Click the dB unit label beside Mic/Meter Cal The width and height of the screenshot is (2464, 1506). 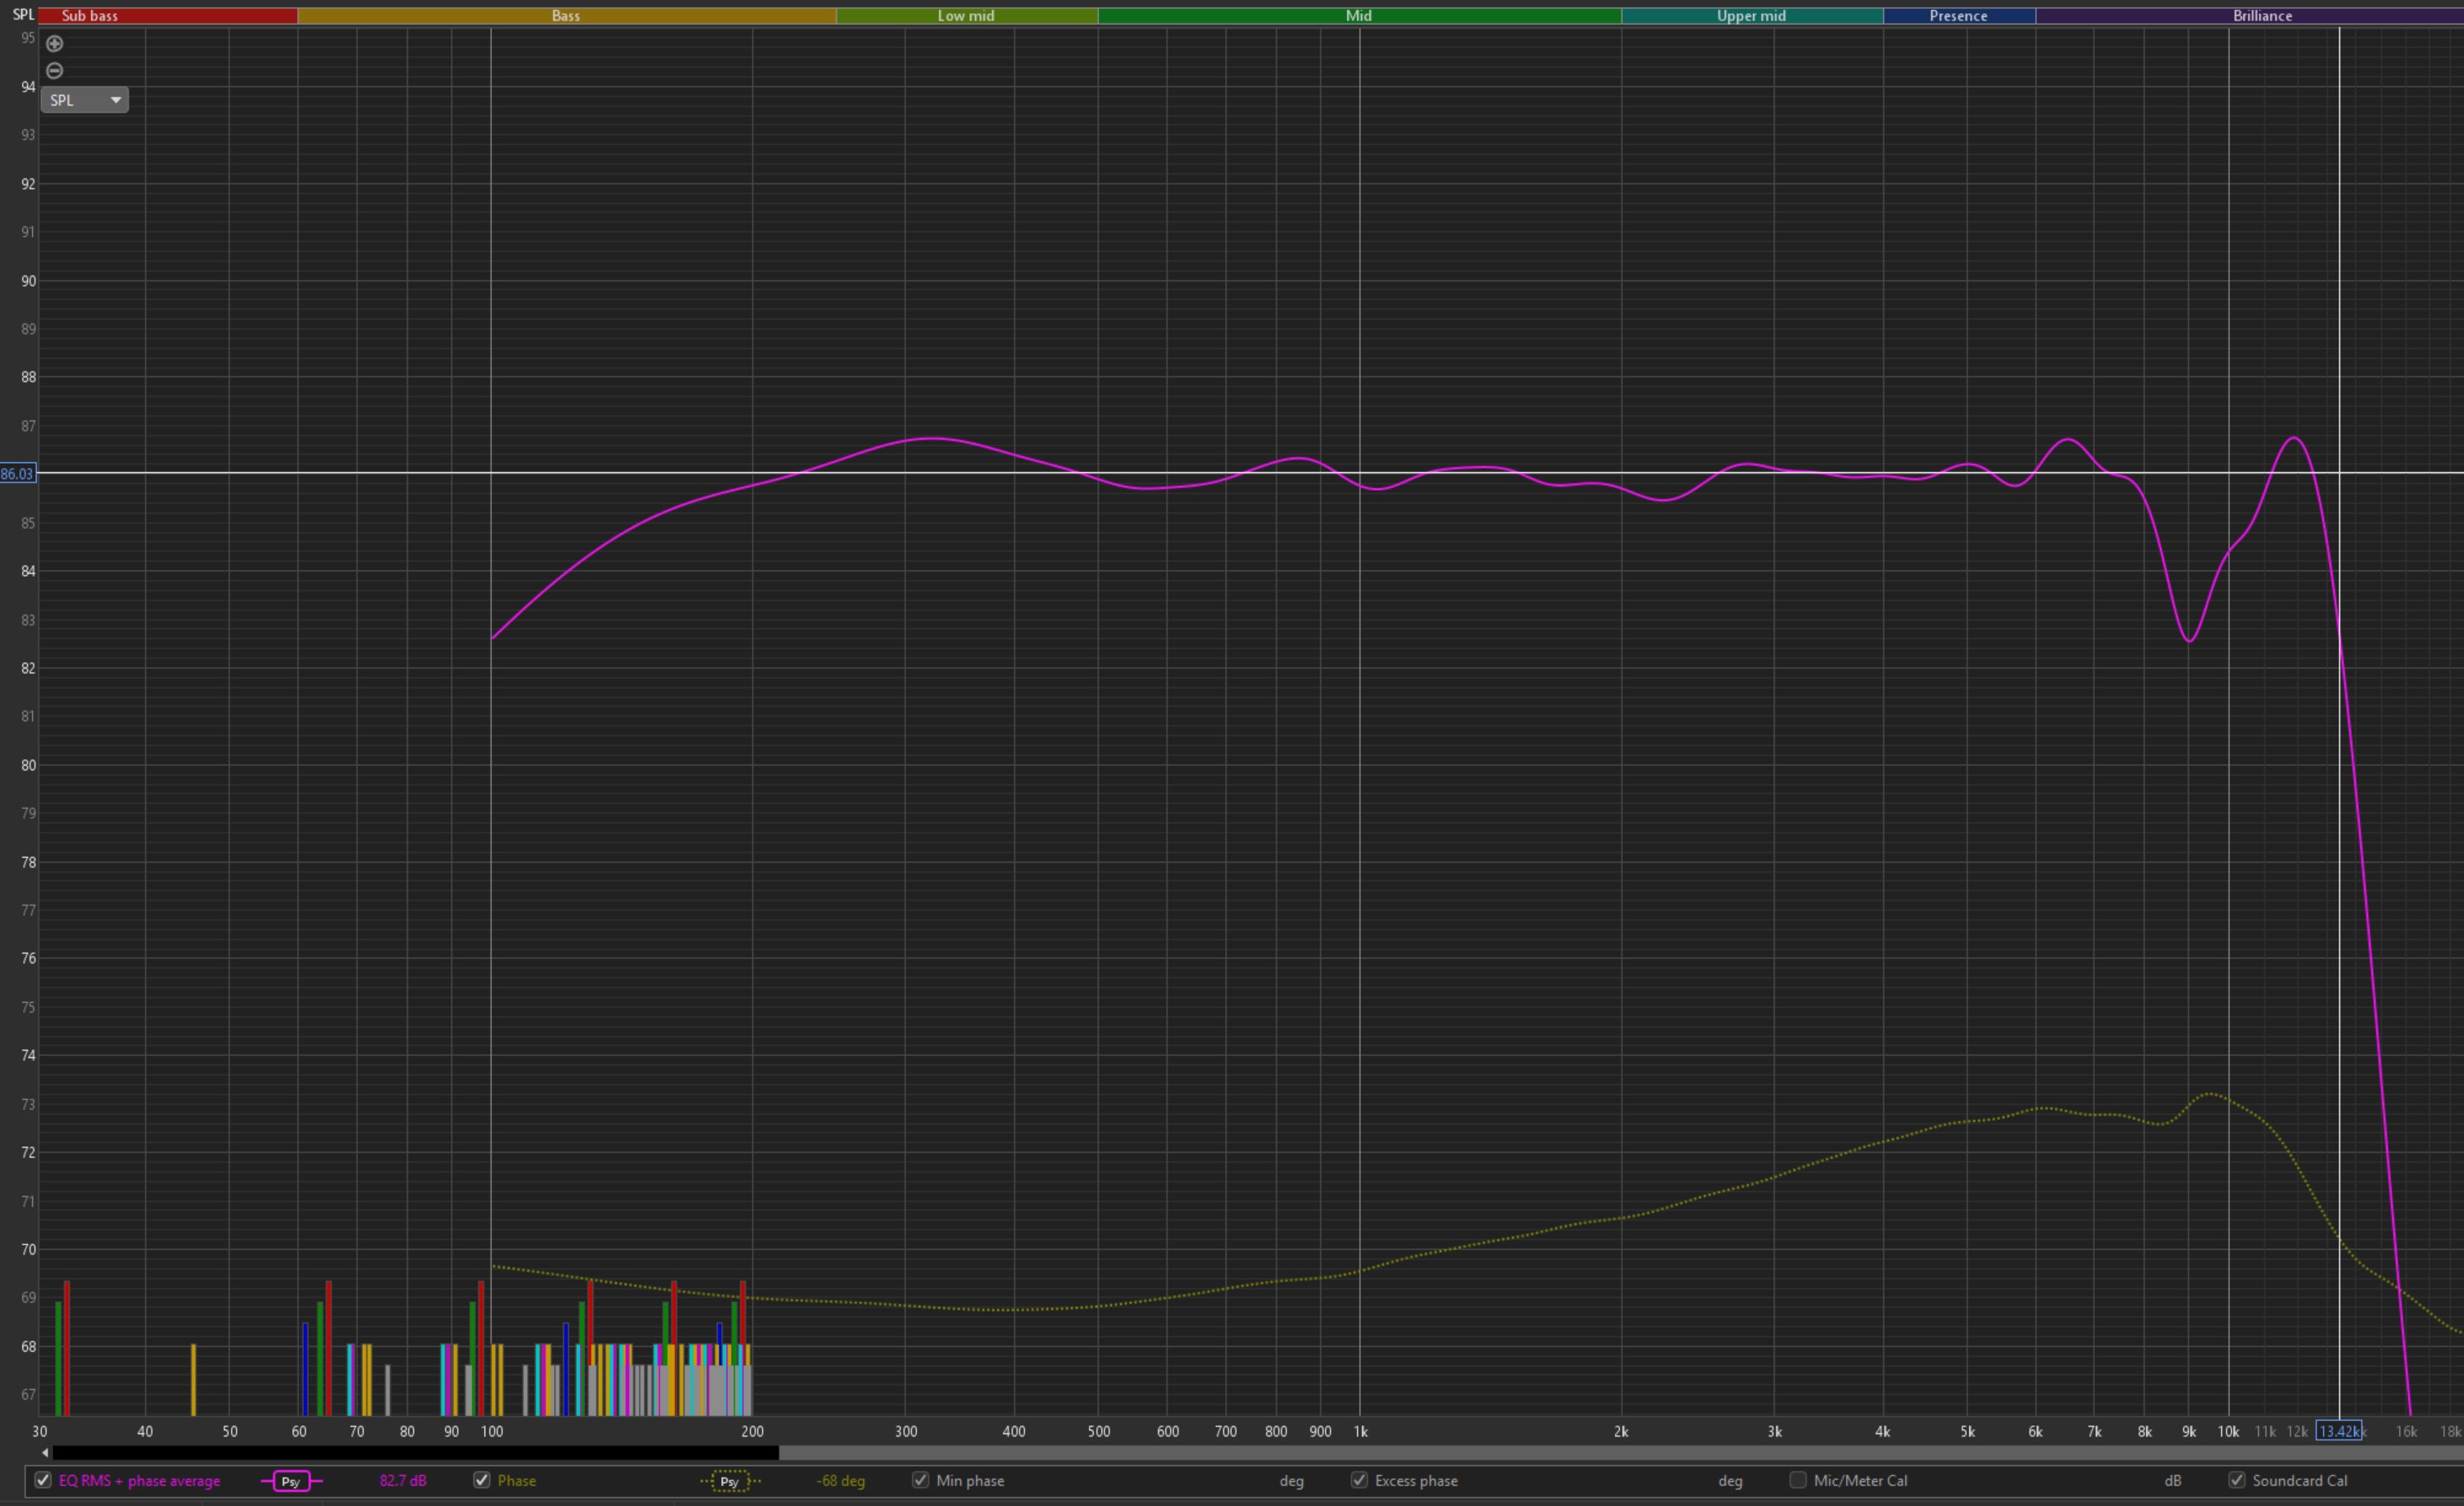(2173, 1480)
